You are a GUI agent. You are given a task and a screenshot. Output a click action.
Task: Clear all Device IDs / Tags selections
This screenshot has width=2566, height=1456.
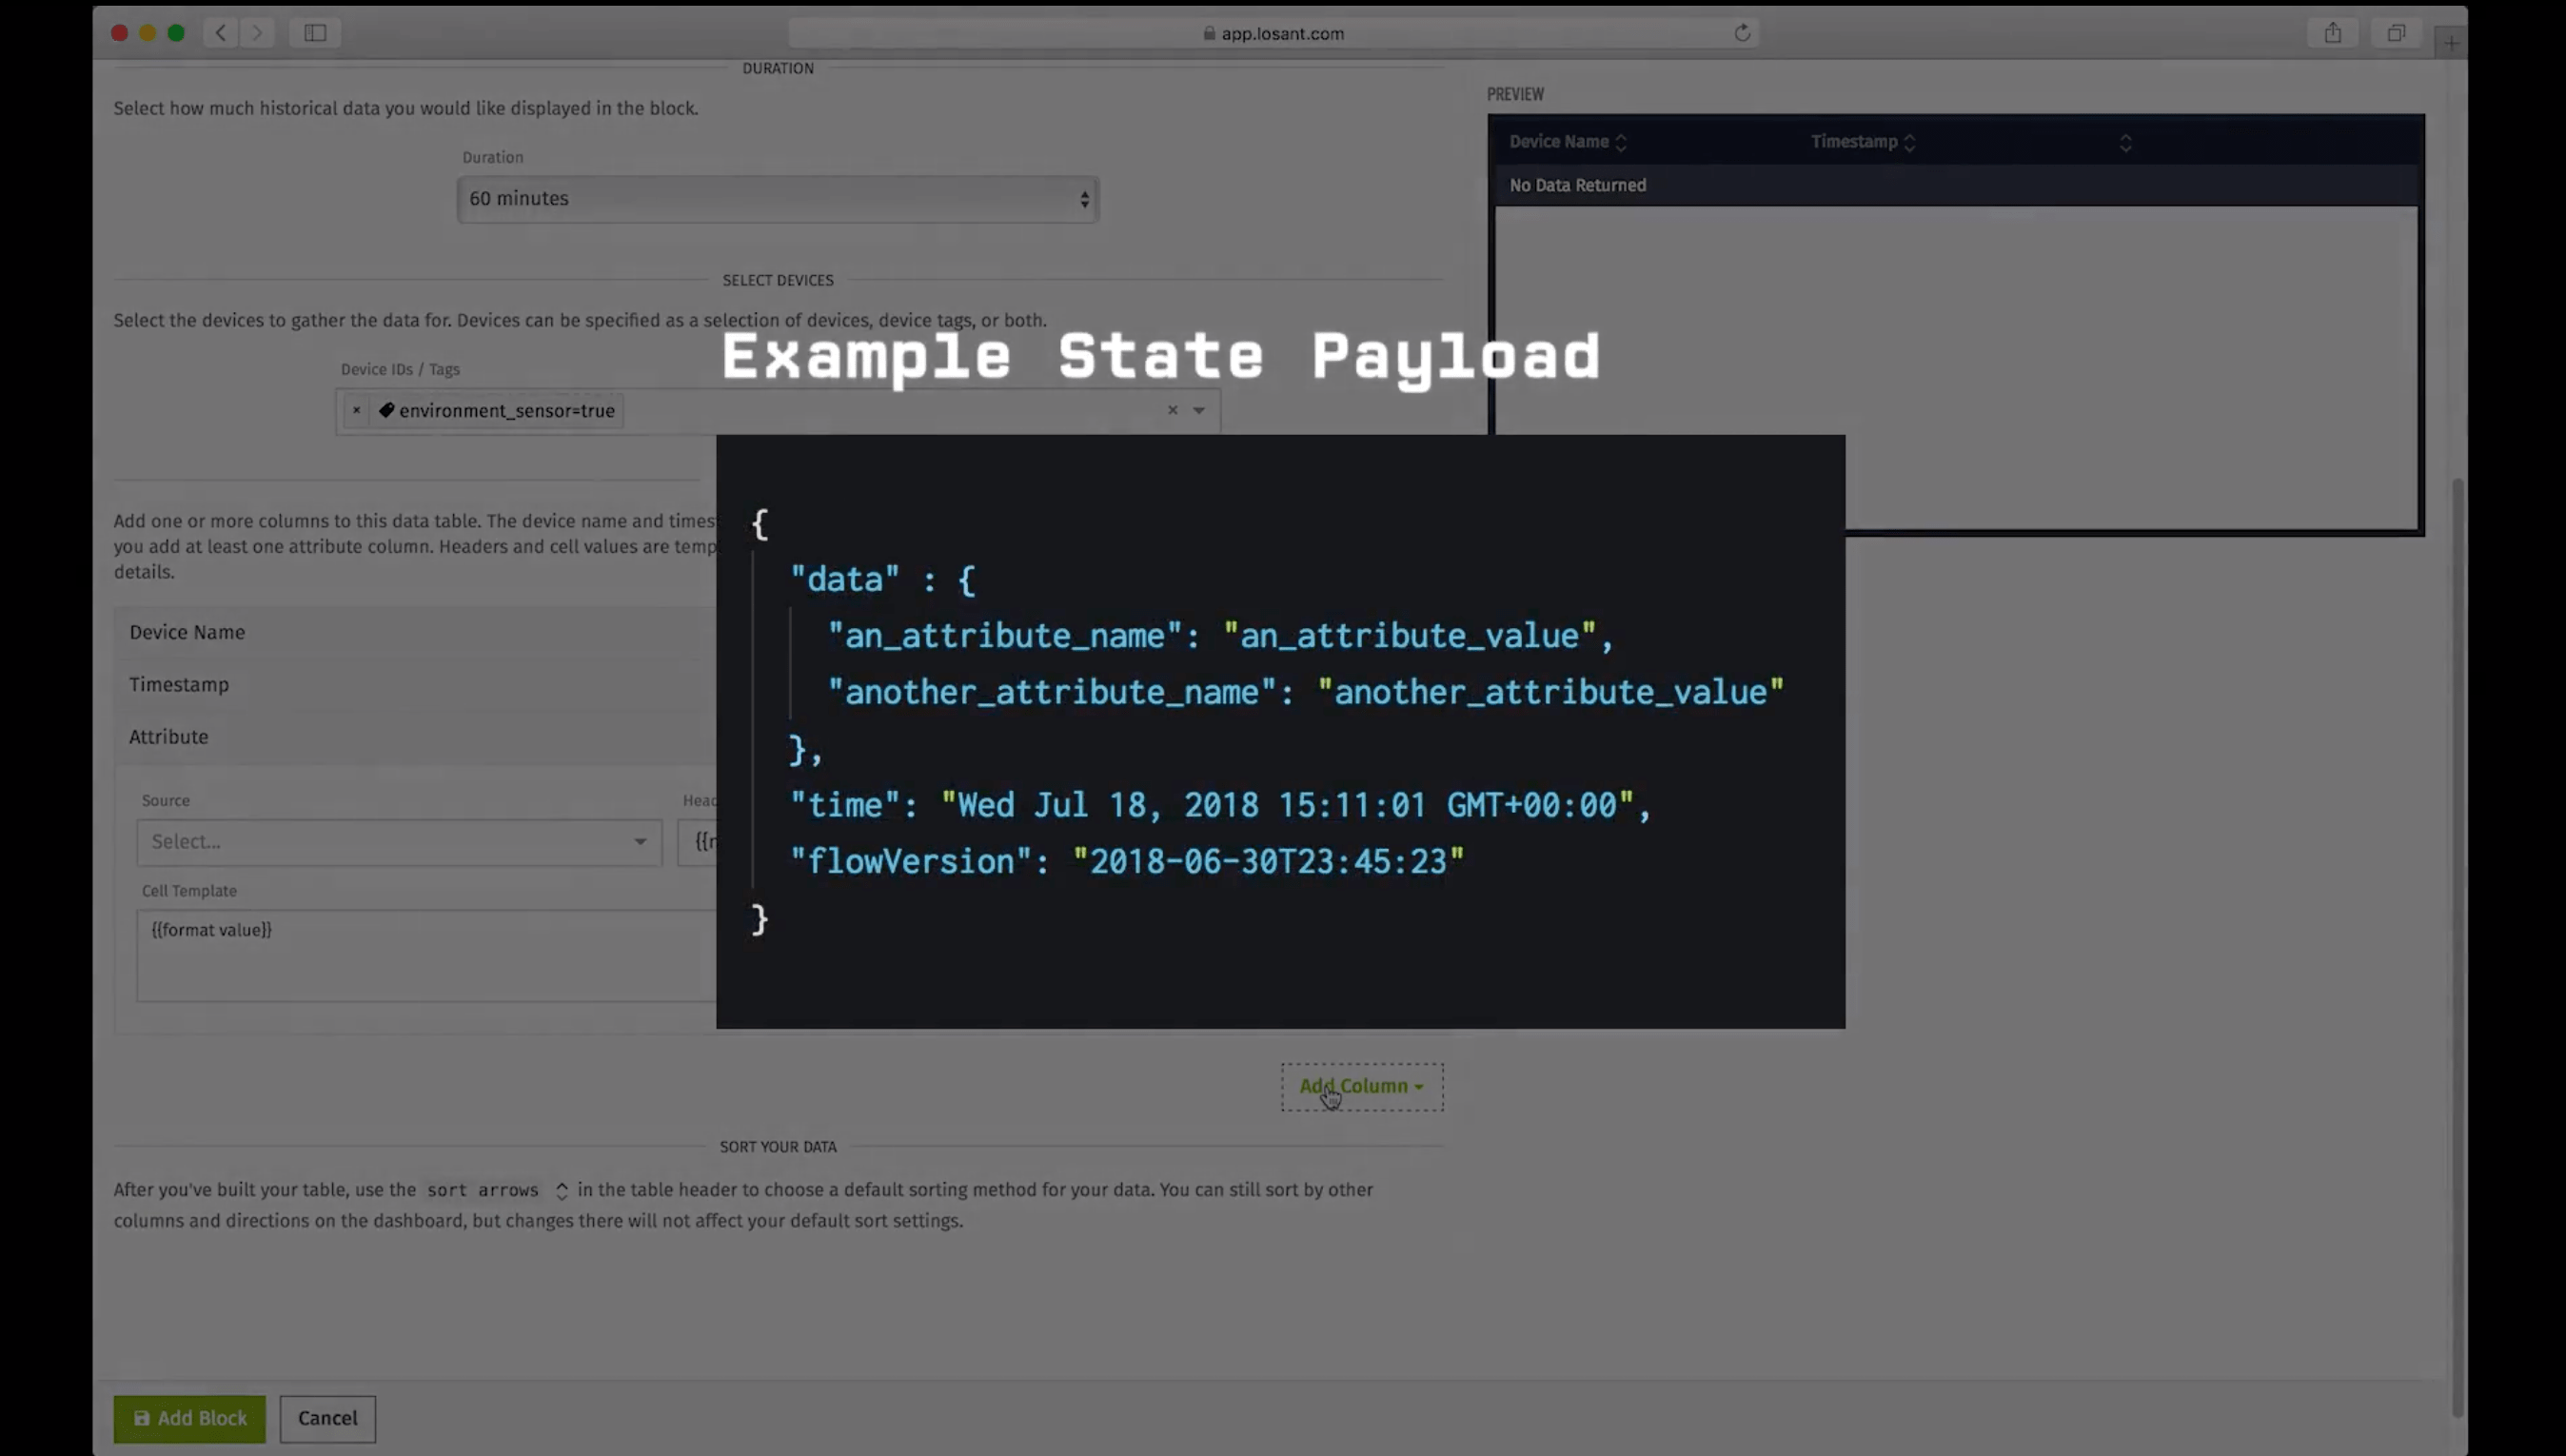pyautogui.click(x=1172, y=410)
